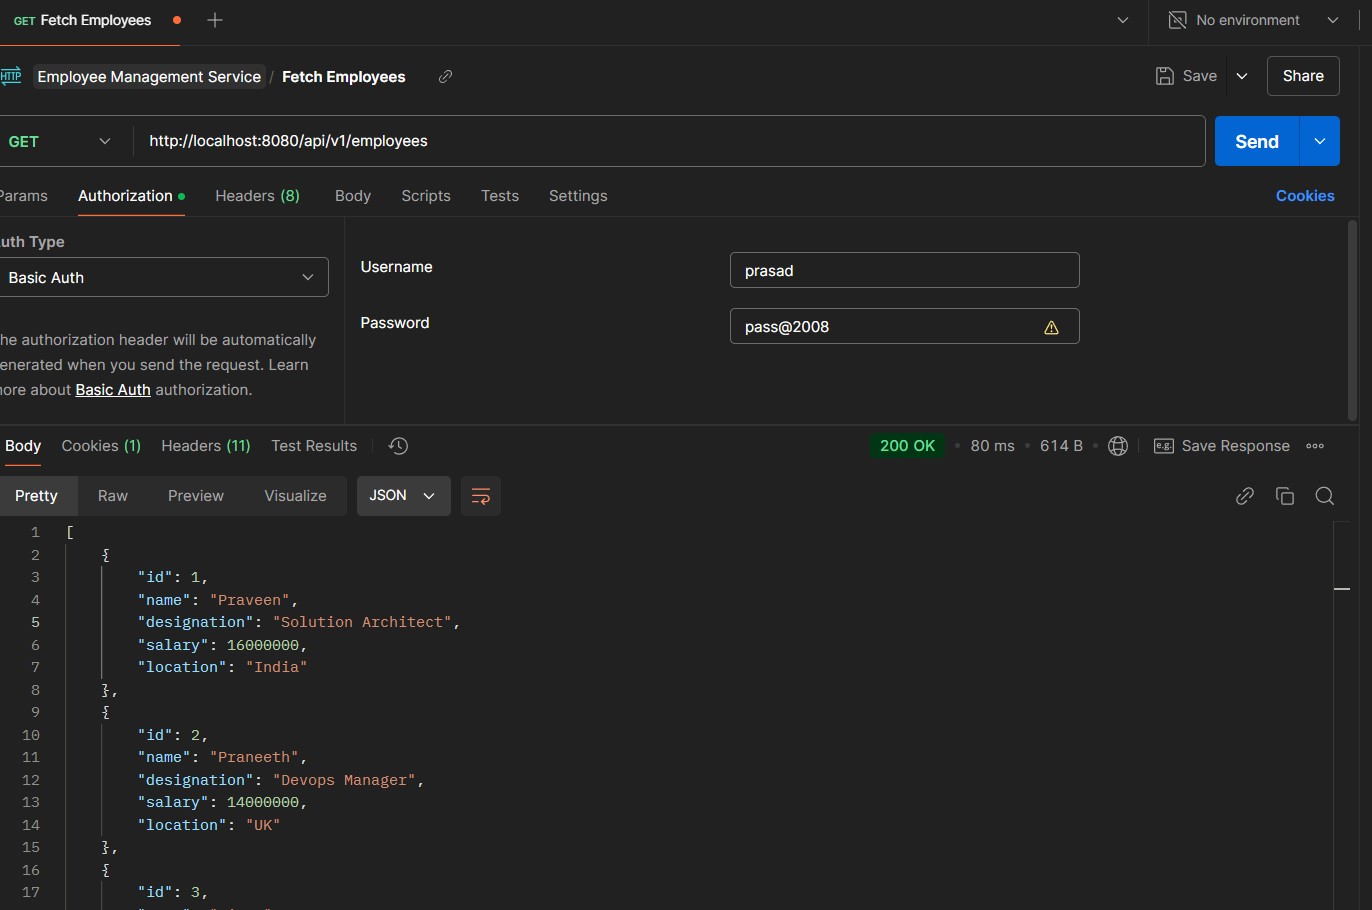Toggle line wrap icon beside JSON
Screen dimensions: 1372x910
coord(481,496)
